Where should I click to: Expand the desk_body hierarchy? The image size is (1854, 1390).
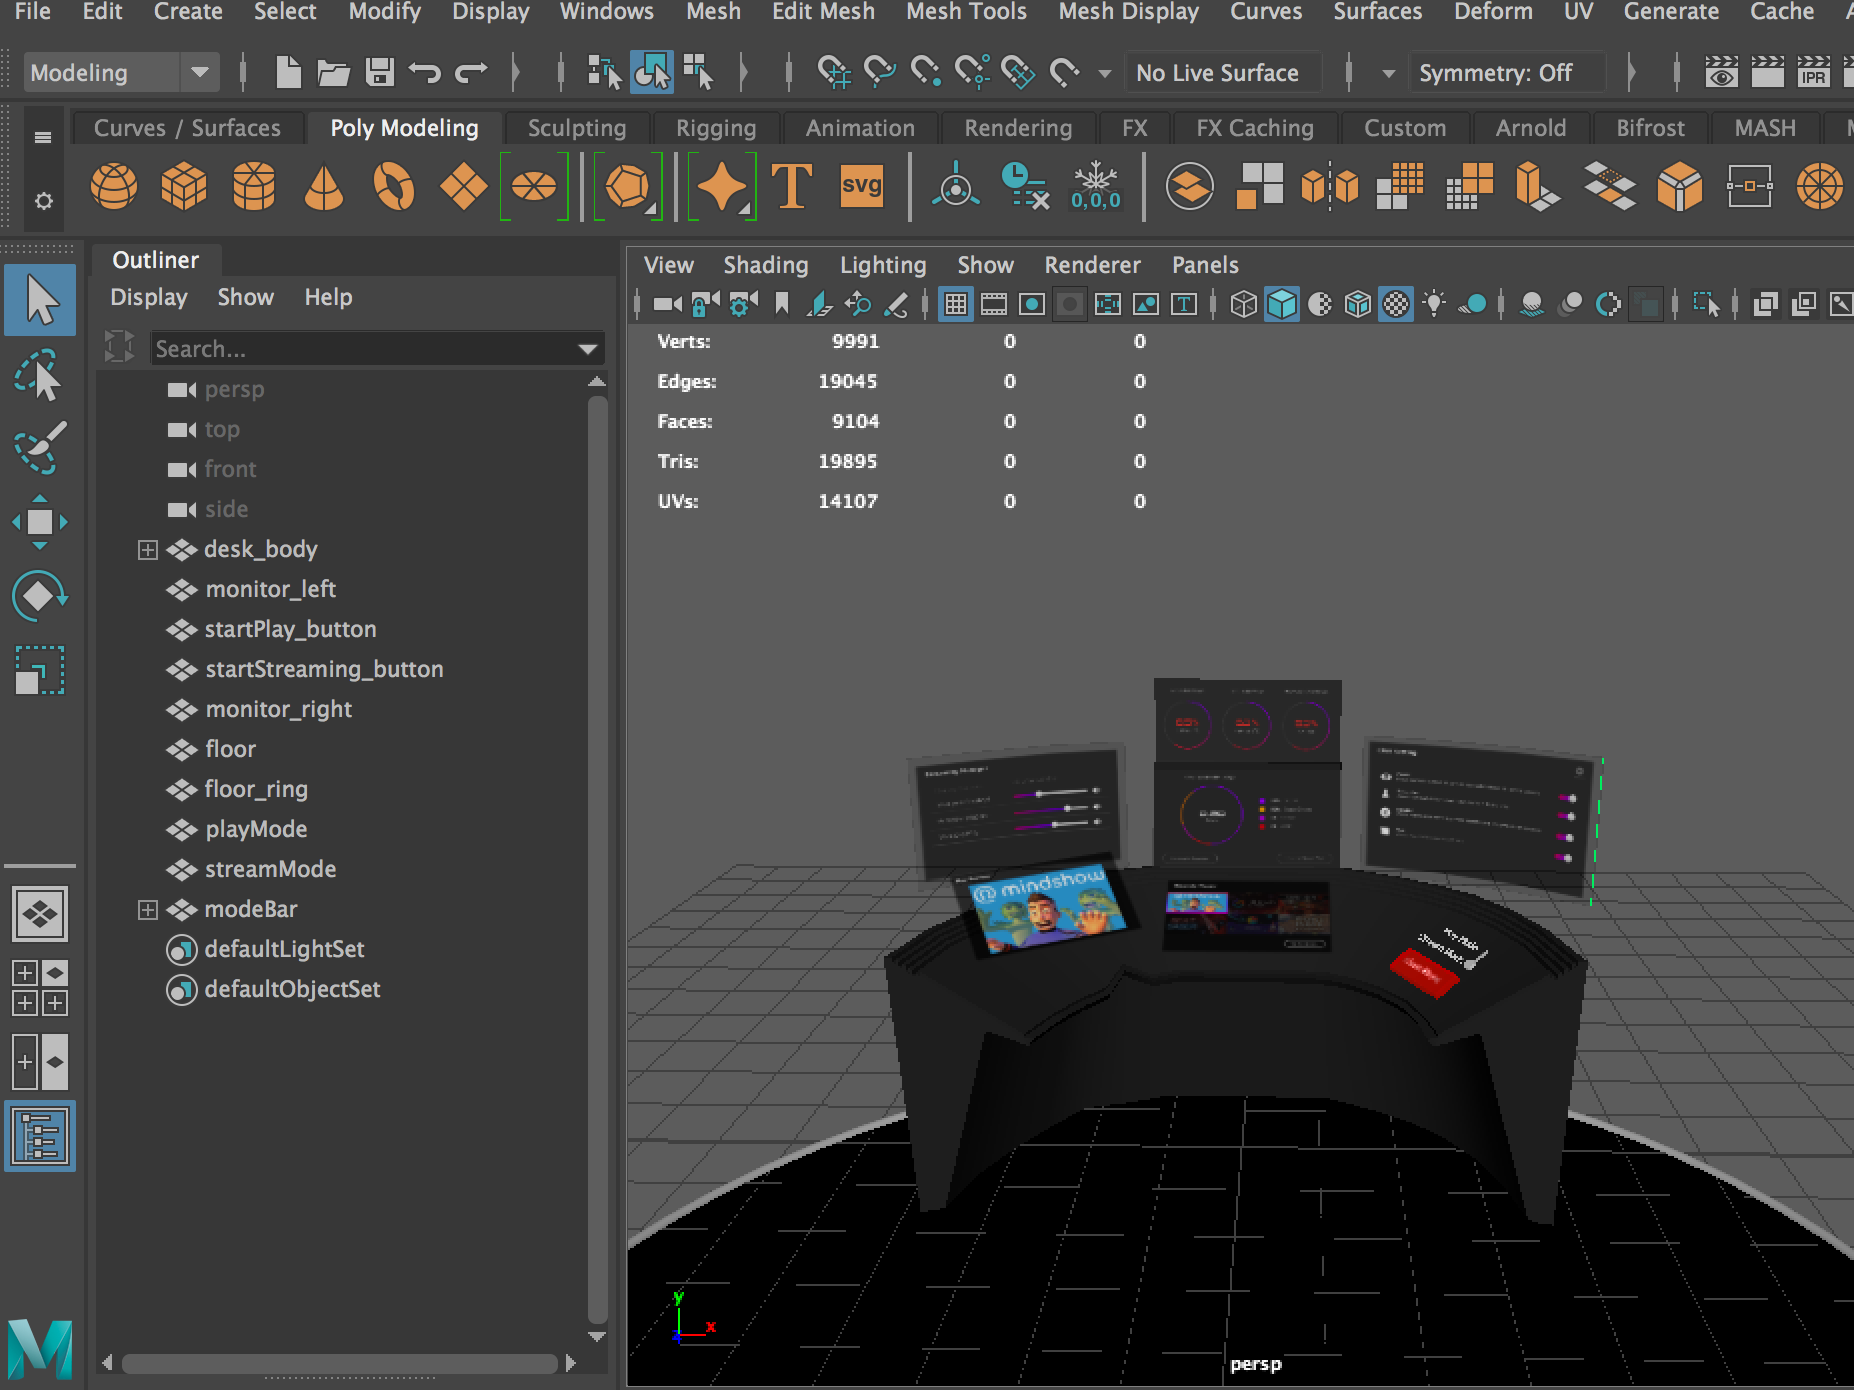(148, 550)
